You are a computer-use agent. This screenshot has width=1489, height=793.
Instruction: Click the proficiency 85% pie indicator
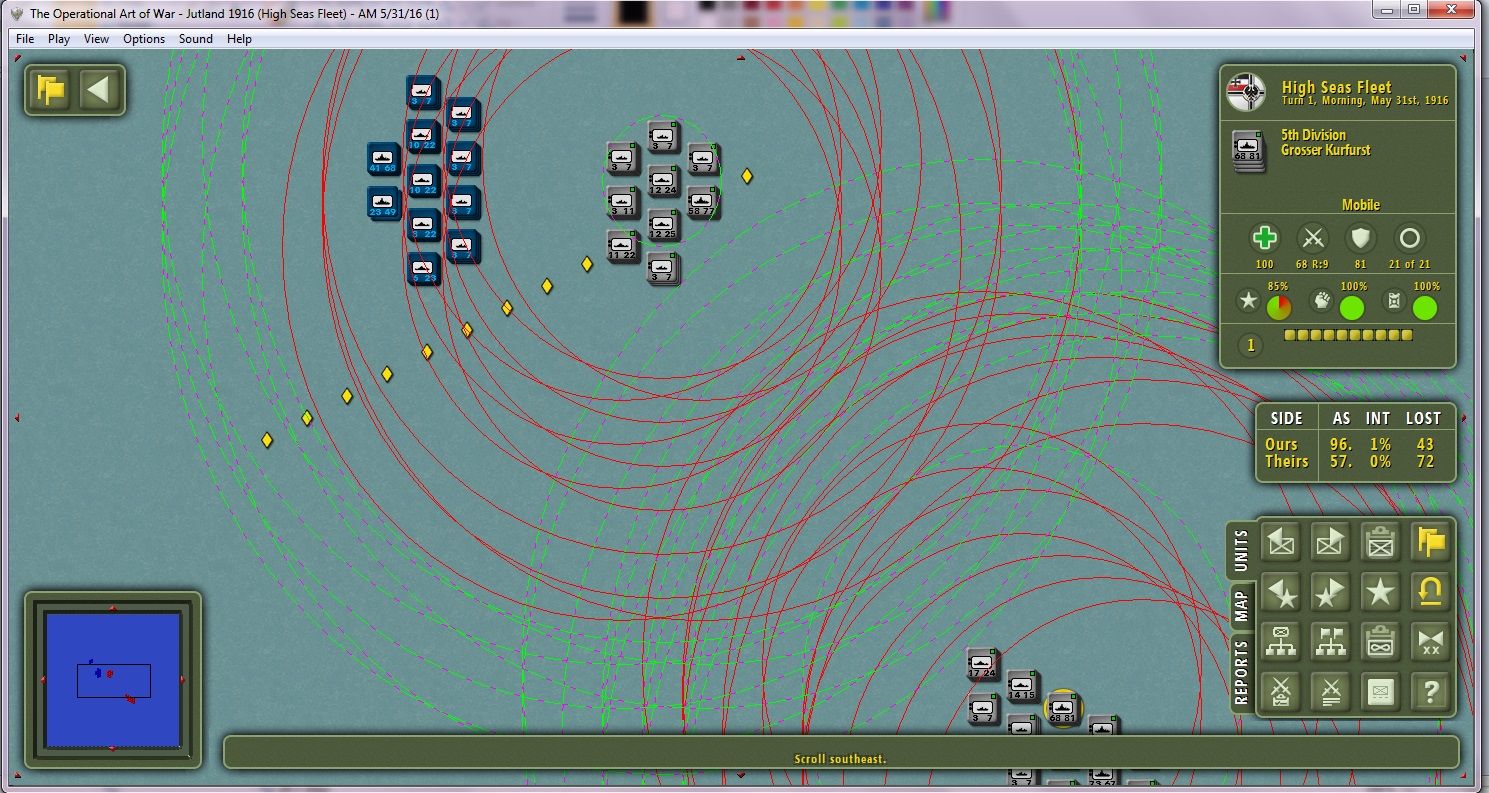pyautogui.click(x=1279, y=308)
